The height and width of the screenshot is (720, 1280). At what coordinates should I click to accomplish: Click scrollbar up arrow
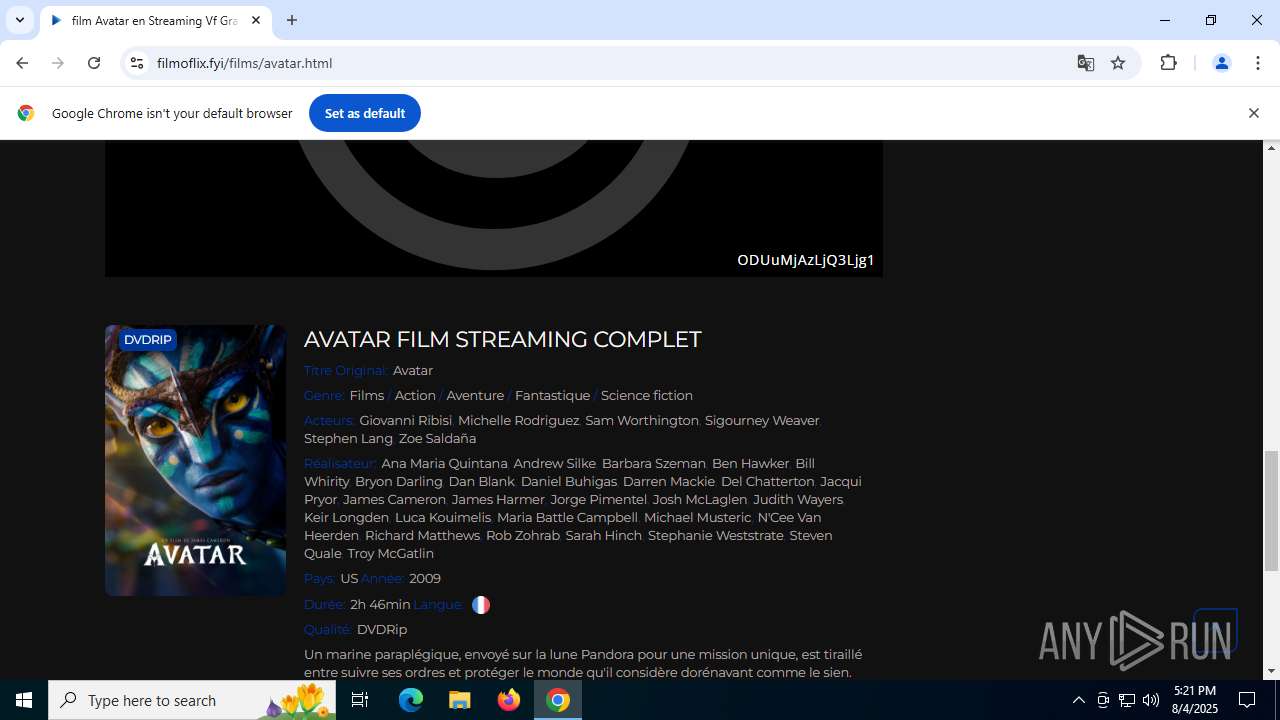pos(1272,148)
